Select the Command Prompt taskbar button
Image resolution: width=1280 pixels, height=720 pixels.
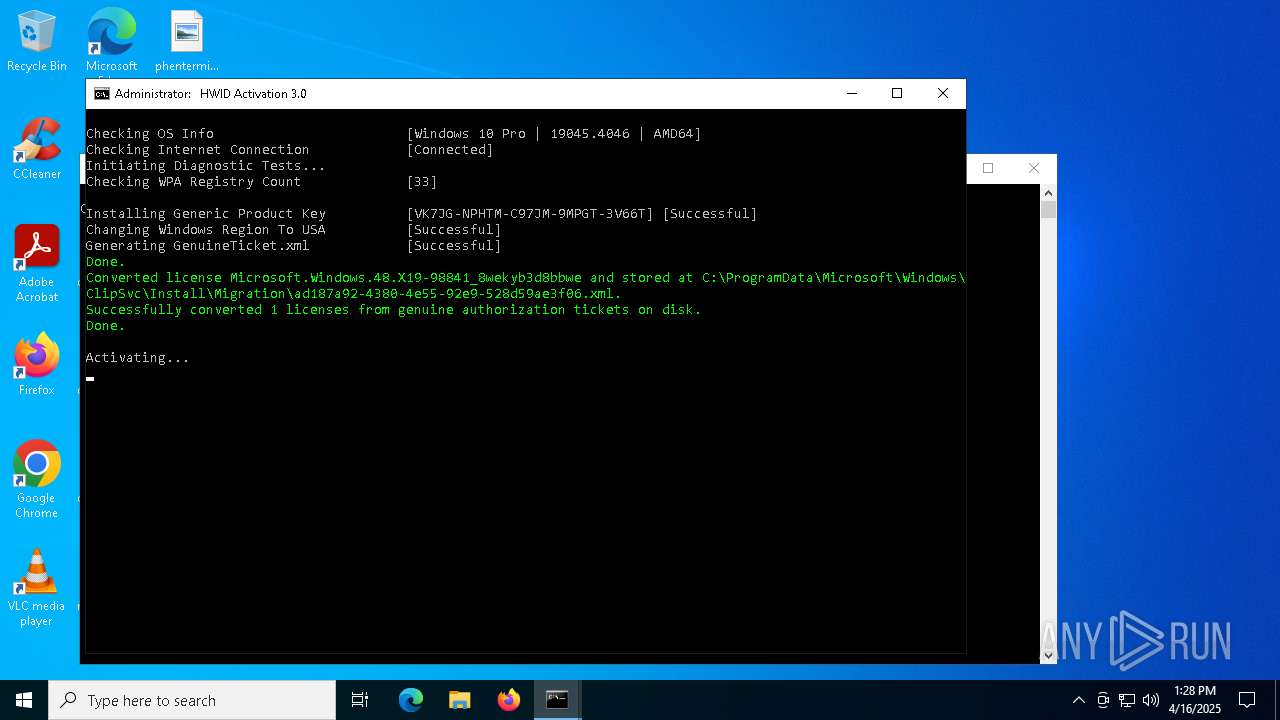click(x=558, y=700)
